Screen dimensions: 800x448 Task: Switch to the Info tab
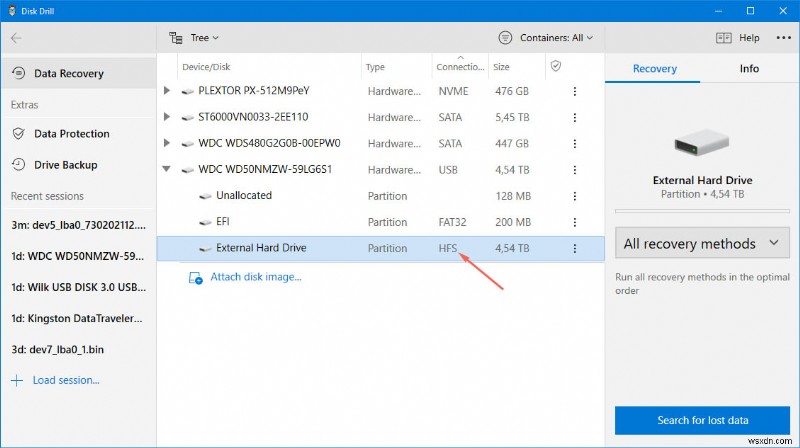pos(748,69)
